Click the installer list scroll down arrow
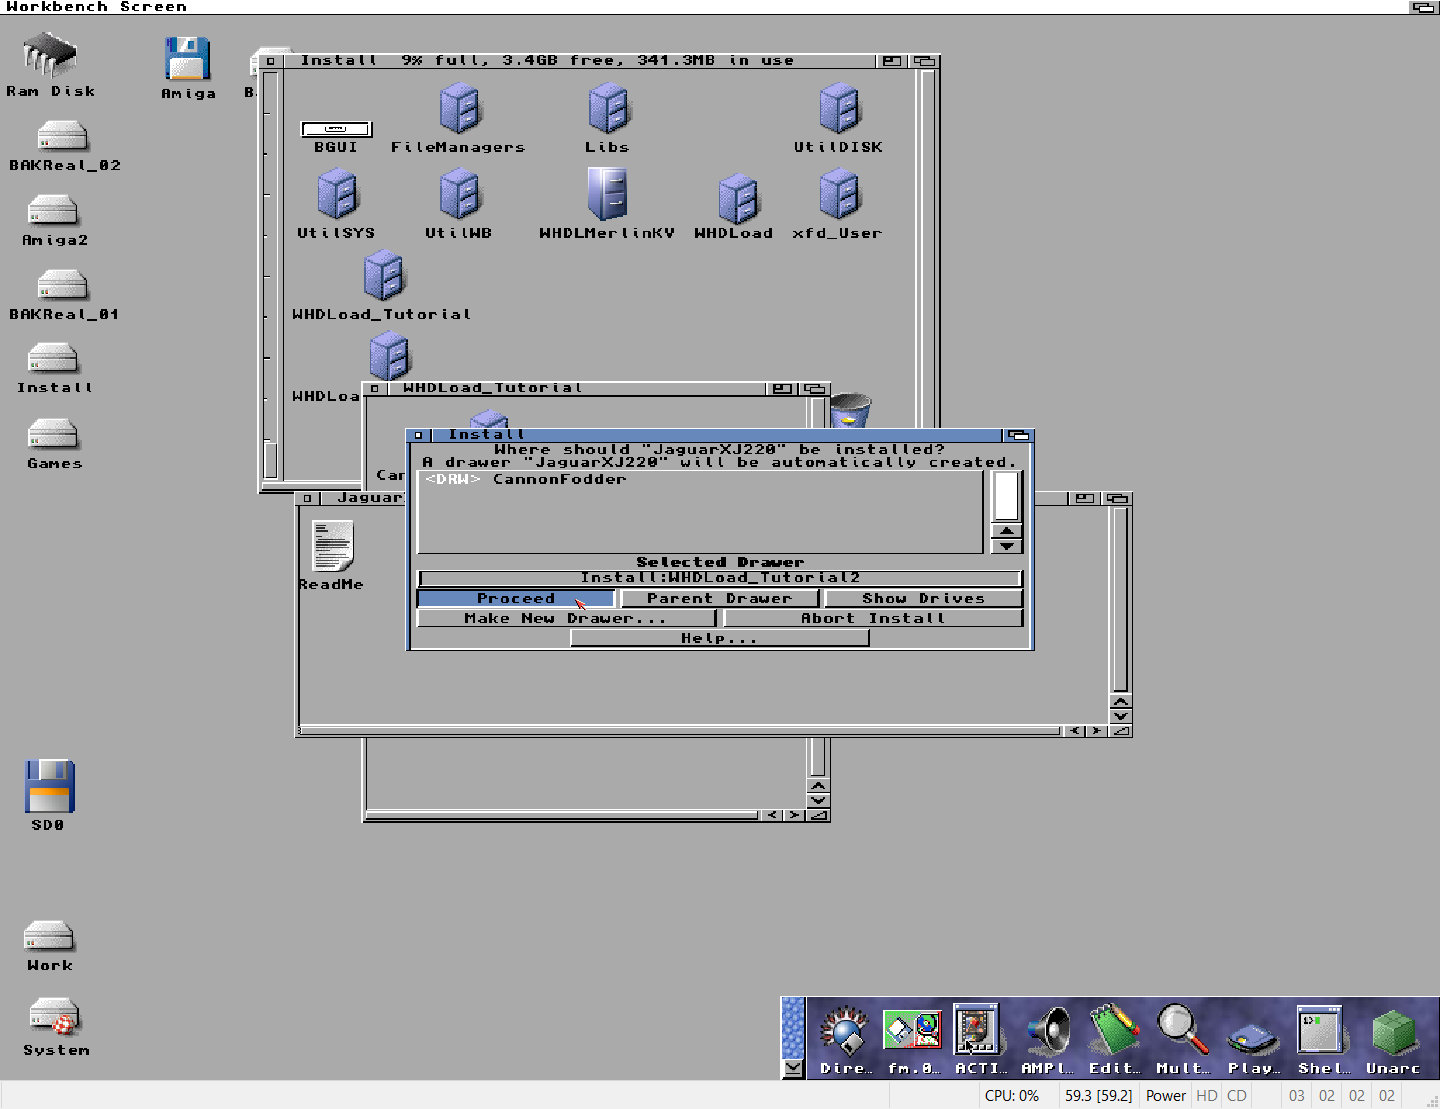 tap(1006, 545)
